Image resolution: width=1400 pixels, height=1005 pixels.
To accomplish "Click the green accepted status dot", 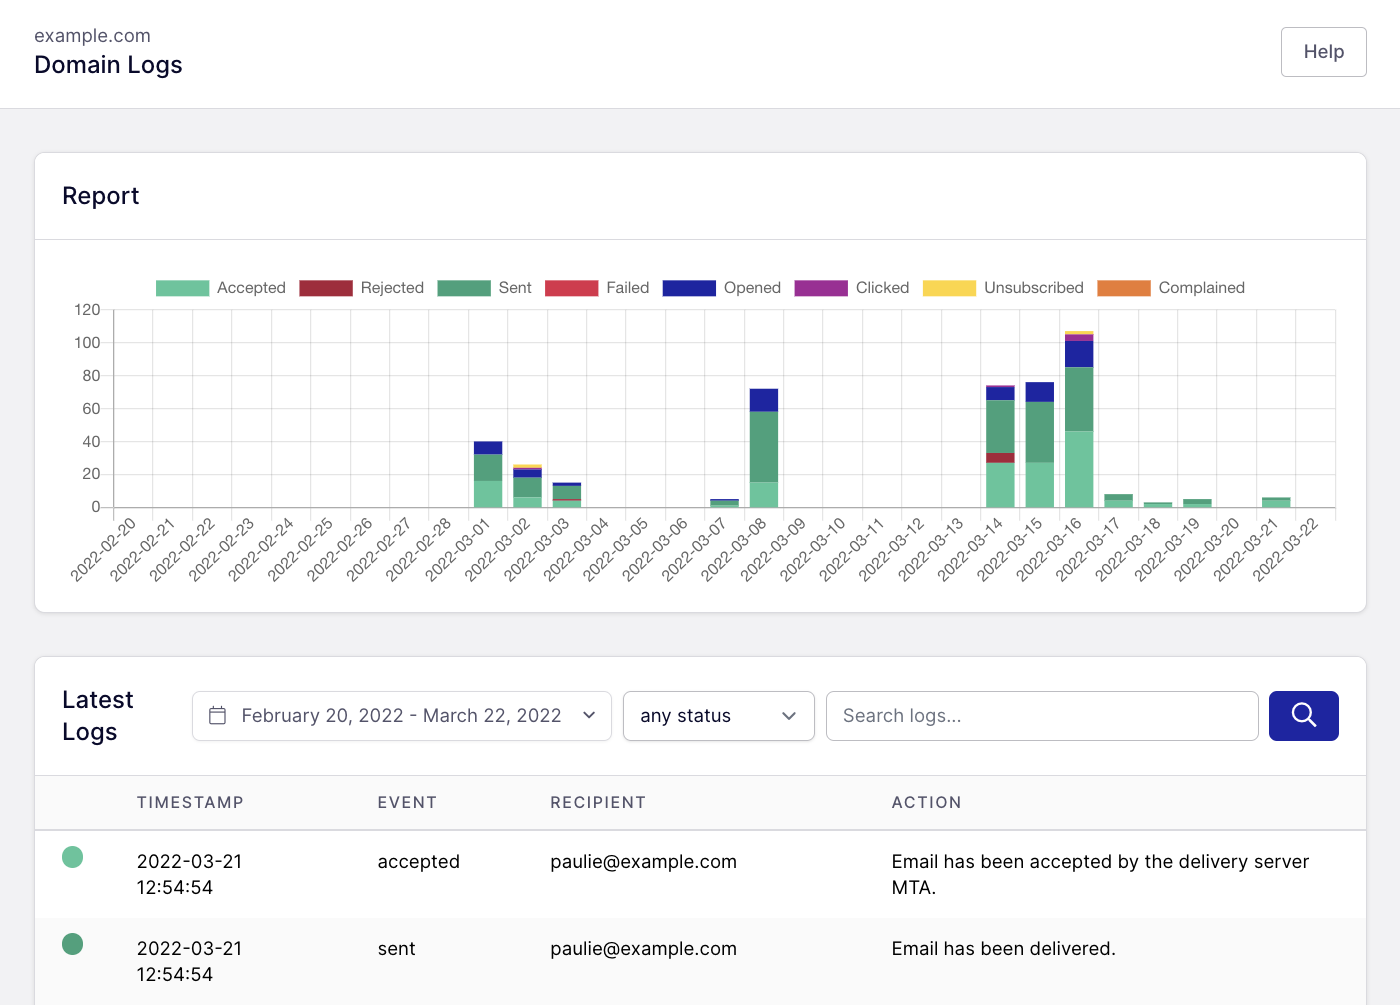I will [x=72, y=857].
